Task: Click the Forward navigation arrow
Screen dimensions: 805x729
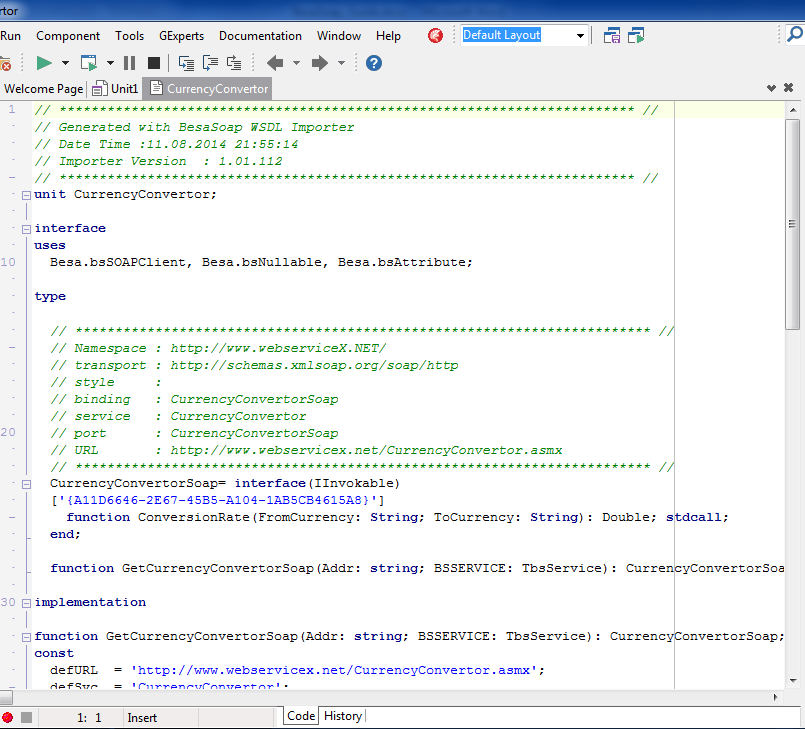Action: tap(320, 63)
